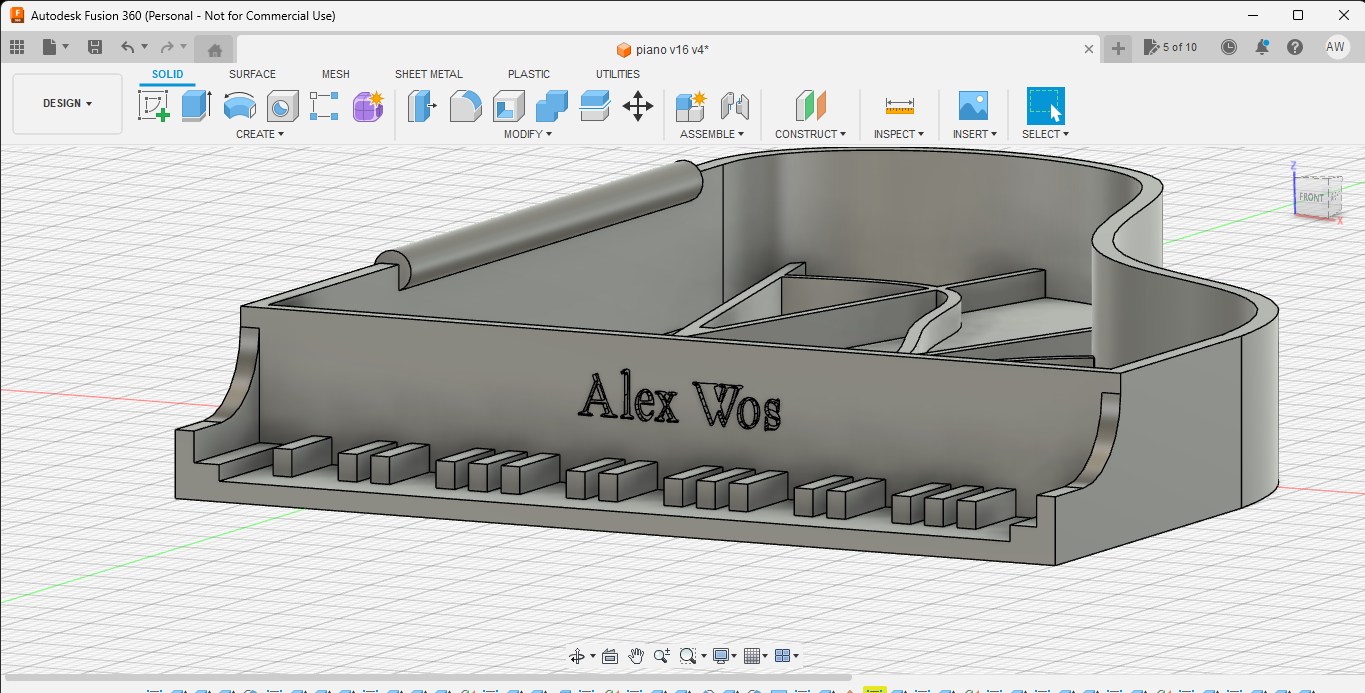Expand the MODIFY dropdown
The image size is (1365, 693).
(527, 133)
